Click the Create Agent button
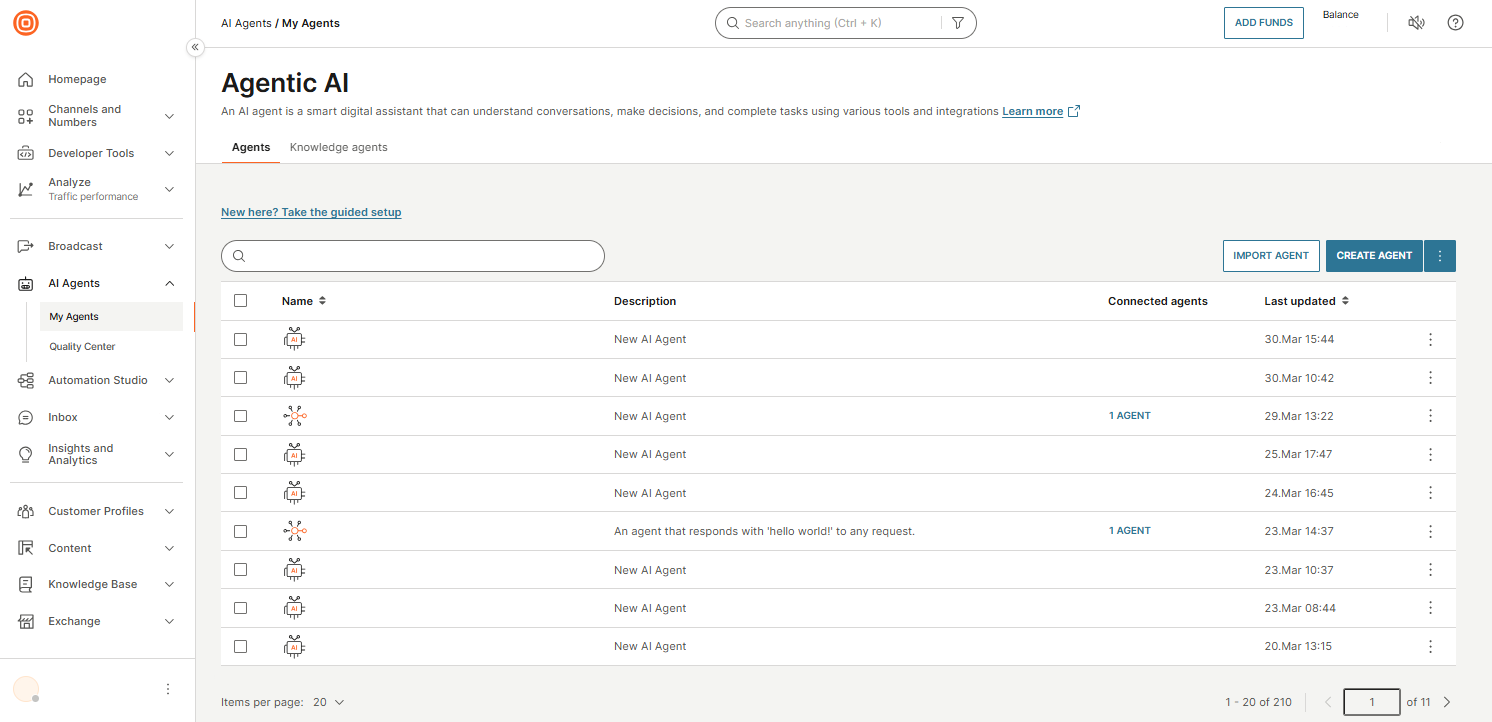This screenshot has height=722, width=1492. click(x=1373, y=256)
